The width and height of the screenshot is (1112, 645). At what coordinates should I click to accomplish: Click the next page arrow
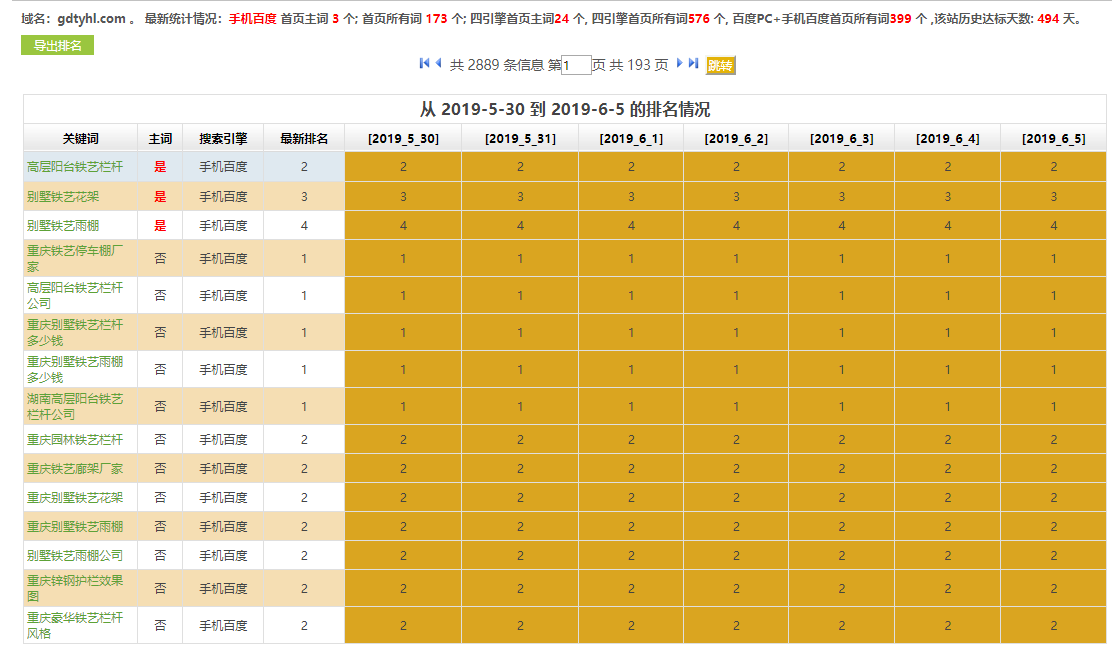680,64
